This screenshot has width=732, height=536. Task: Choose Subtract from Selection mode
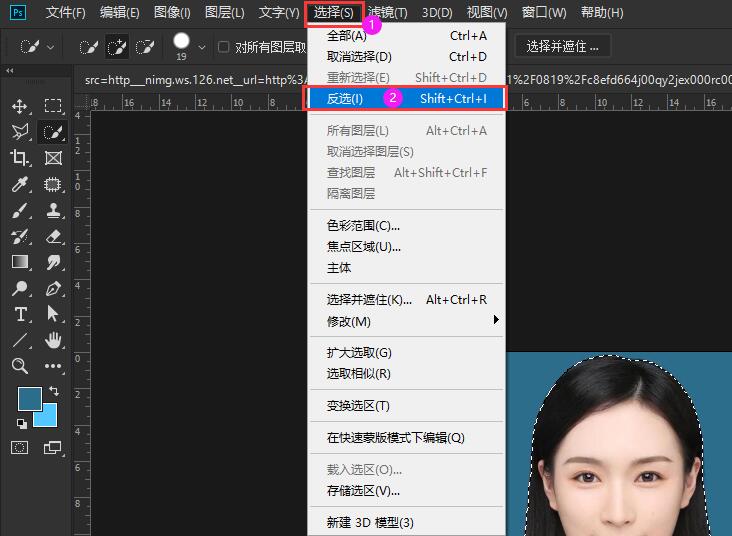tap(144, 47)
